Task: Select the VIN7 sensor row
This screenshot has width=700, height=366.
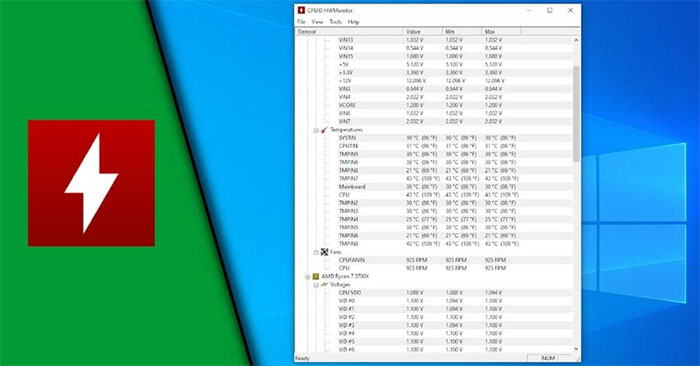Action: coord(434,121)
